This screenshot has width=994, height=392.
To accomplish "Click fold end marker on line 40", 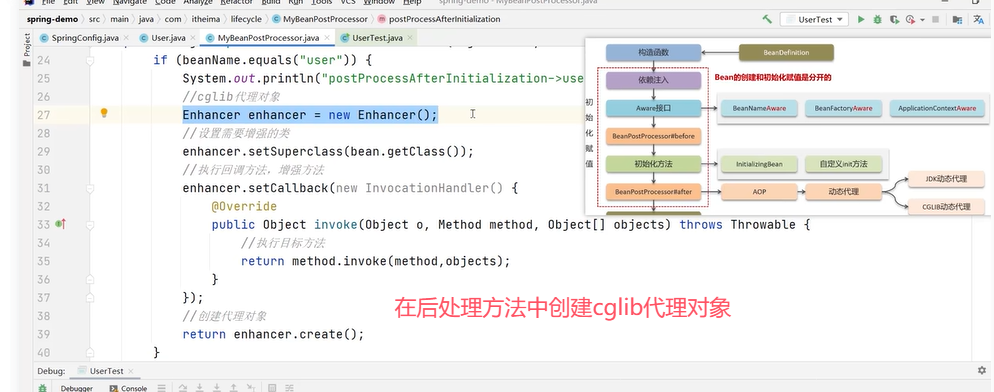I will [x=90, y=352].
